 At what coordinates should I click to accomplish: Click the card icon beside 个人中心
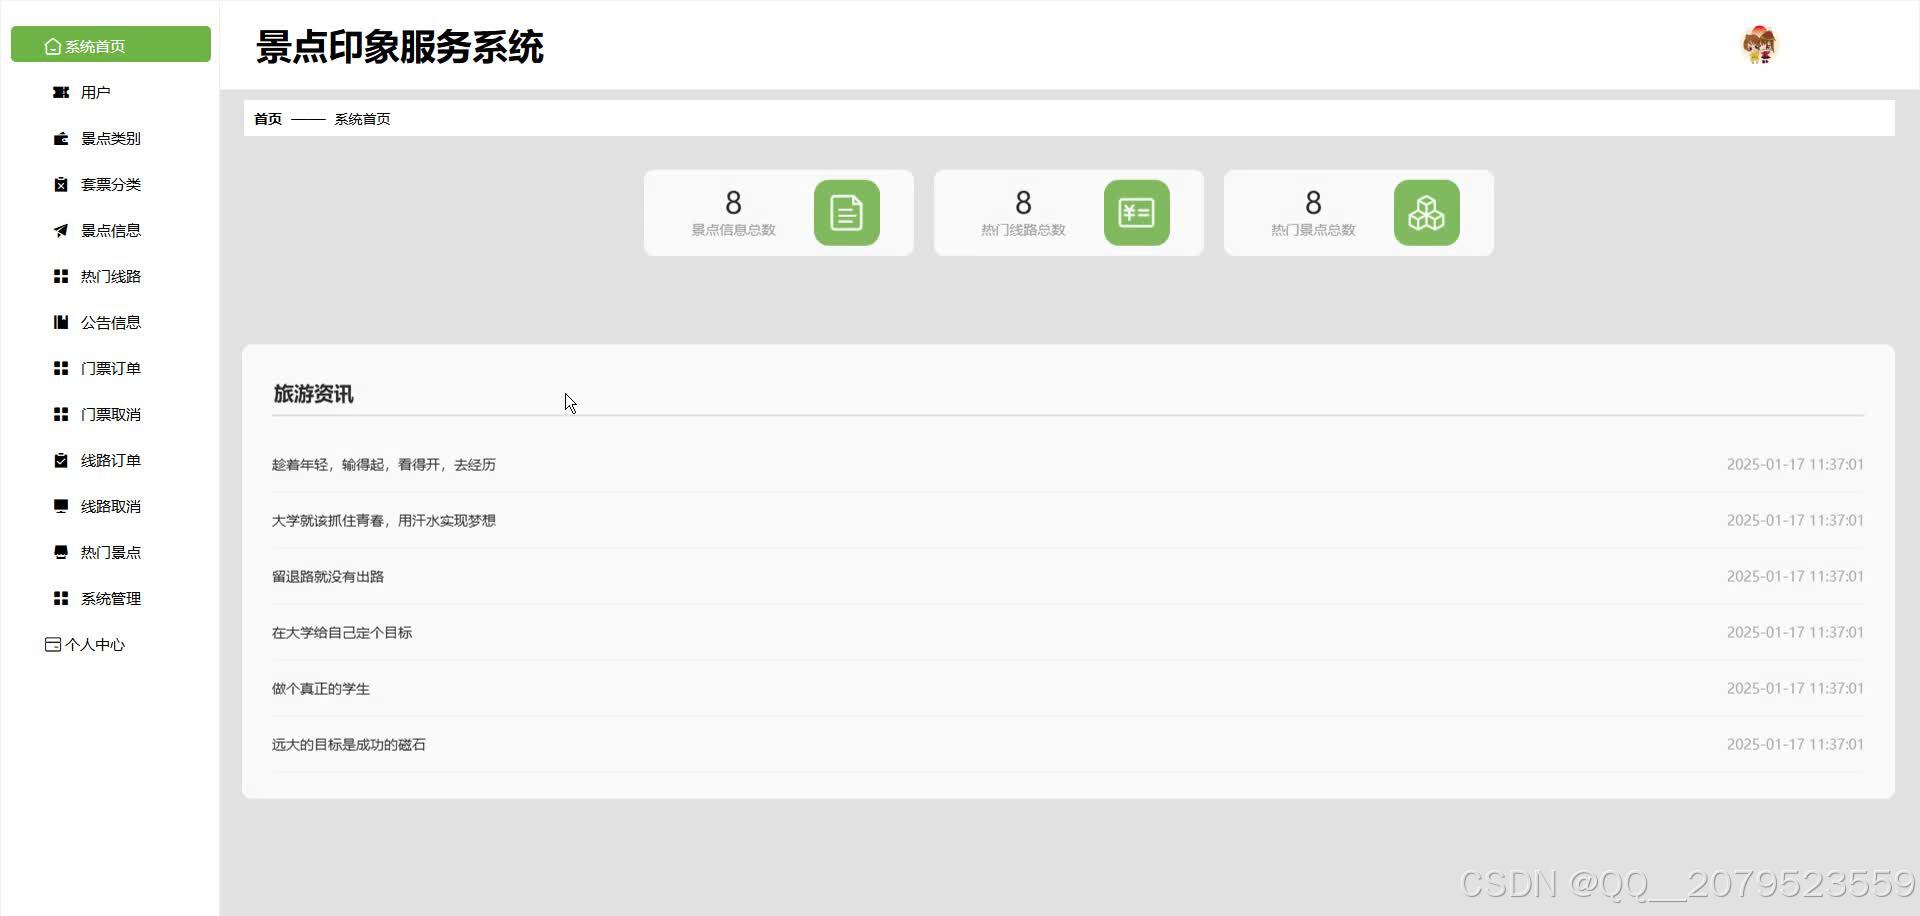(x=53, y=644)
